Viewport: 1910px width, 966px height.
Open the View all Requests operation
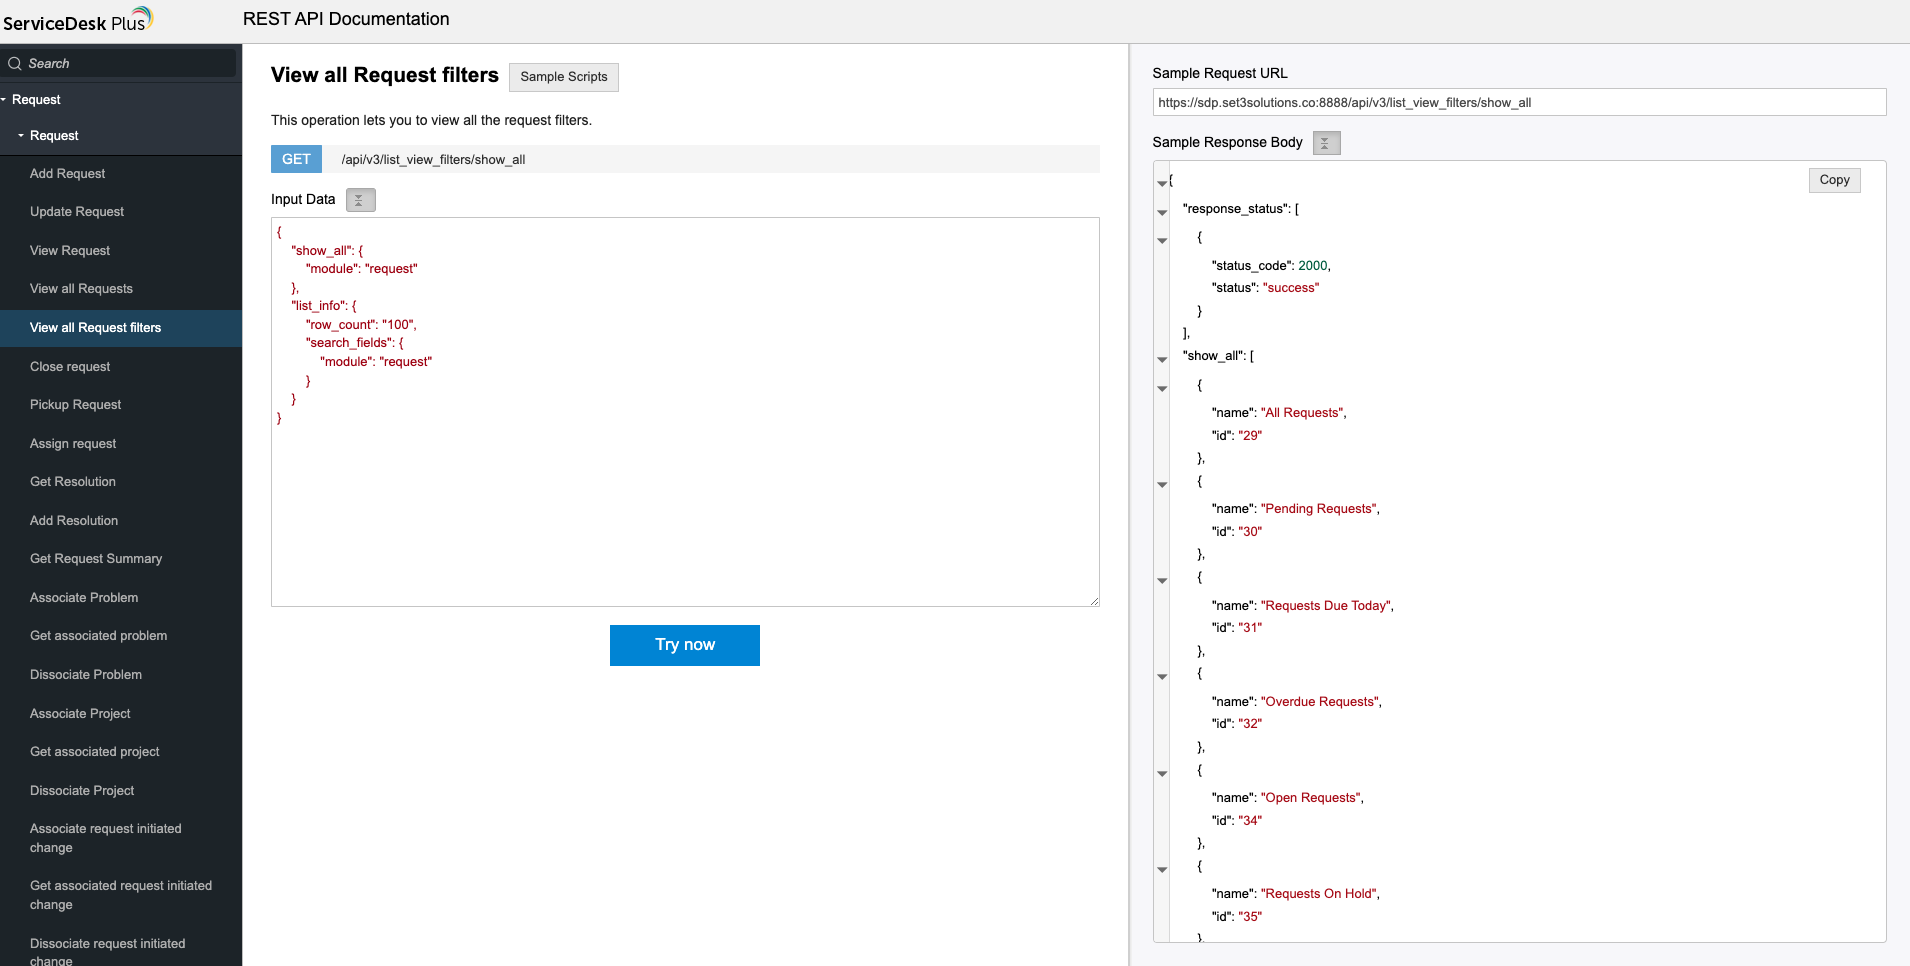[80, 288]
